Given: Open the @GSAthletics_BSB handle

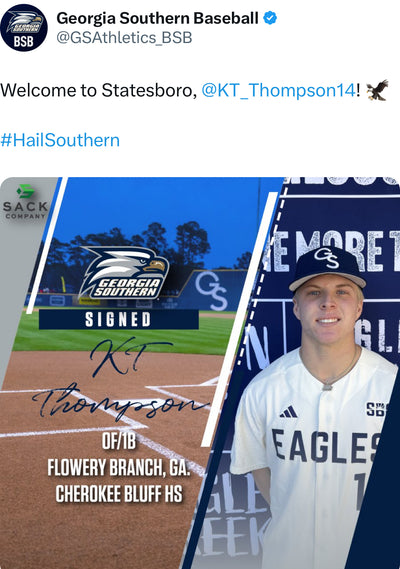Looking at the screenshot, I should click(x=124, y=38).
